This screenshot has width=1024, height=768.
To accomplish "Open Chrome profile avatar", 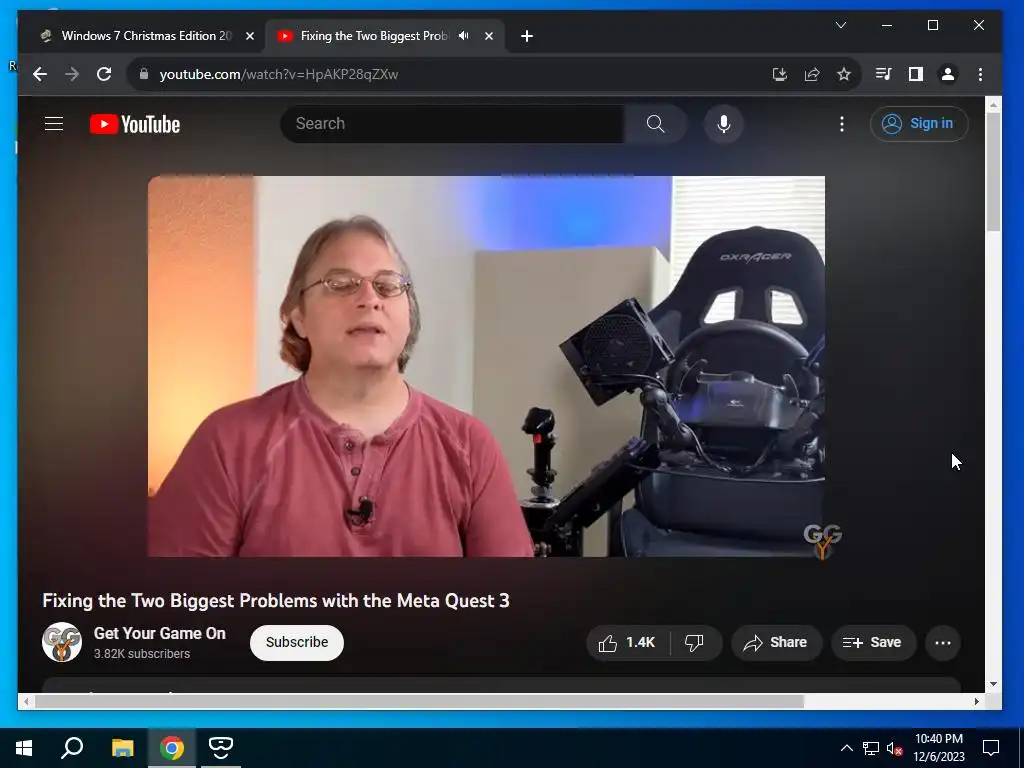I will point(948,74).
